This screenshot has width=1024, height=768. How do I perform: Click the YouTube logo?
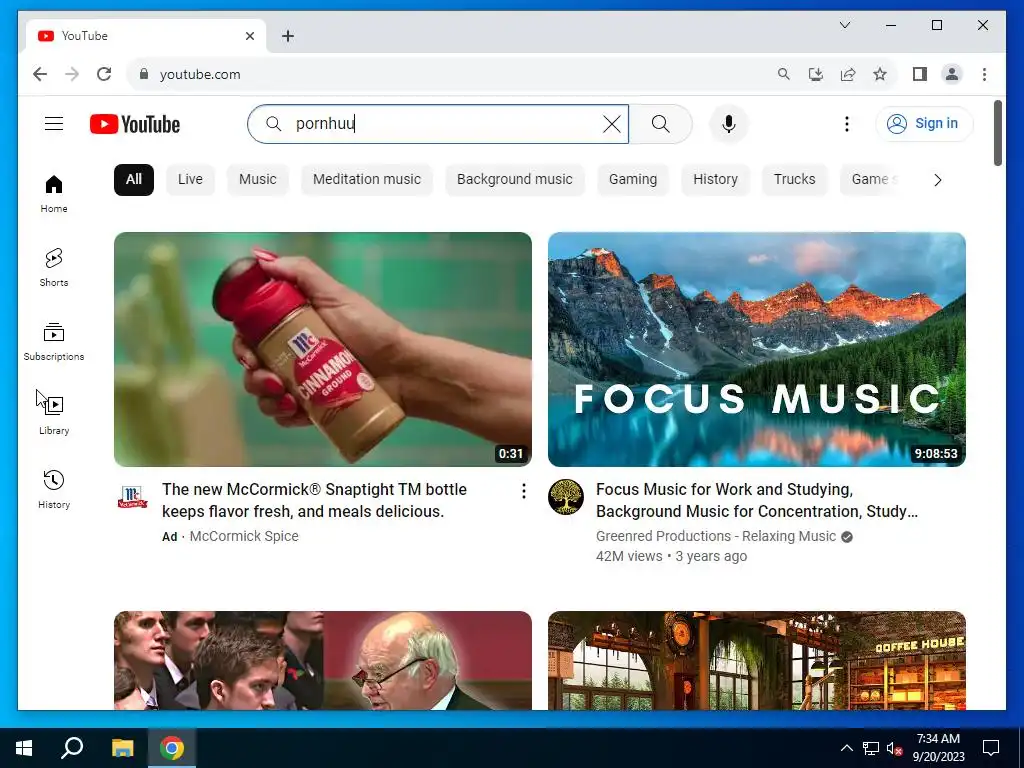pyautogui.click(x=135, y=123)
